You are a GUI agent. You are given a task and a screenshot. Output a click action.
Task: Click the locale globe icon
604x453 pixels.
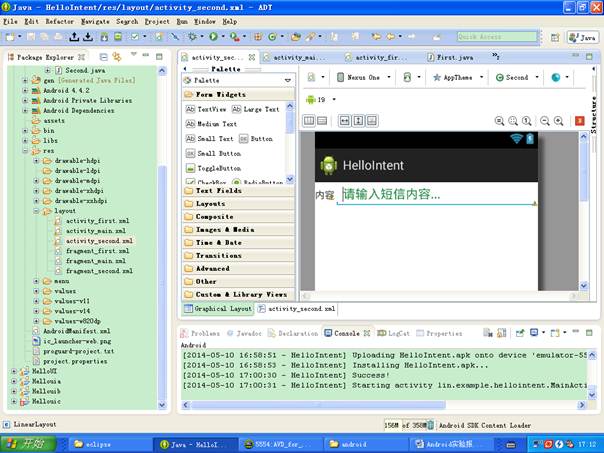556,77
